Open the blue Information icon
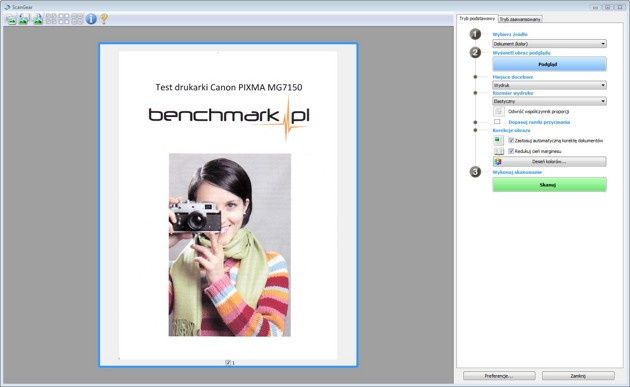Viewport: 630px width, 387px height. pos(91,19)
